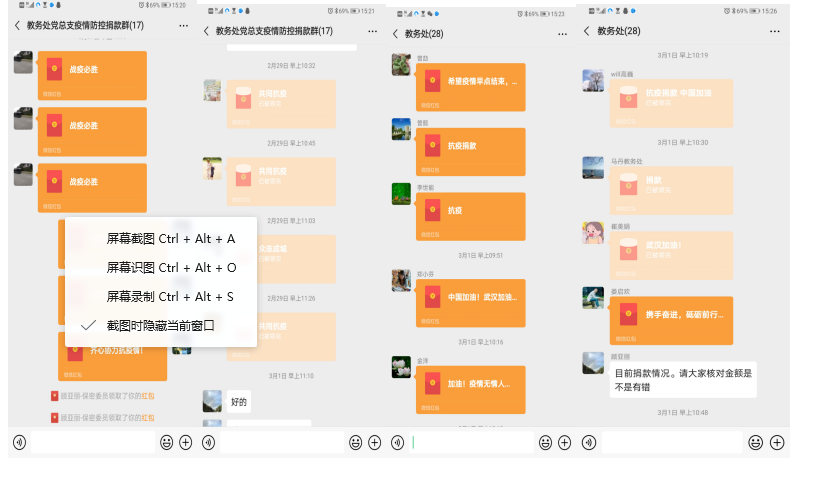Open emoji picker in the rightmost chat panel
Screen dimensions: 818x487
[x=756, y=442]
